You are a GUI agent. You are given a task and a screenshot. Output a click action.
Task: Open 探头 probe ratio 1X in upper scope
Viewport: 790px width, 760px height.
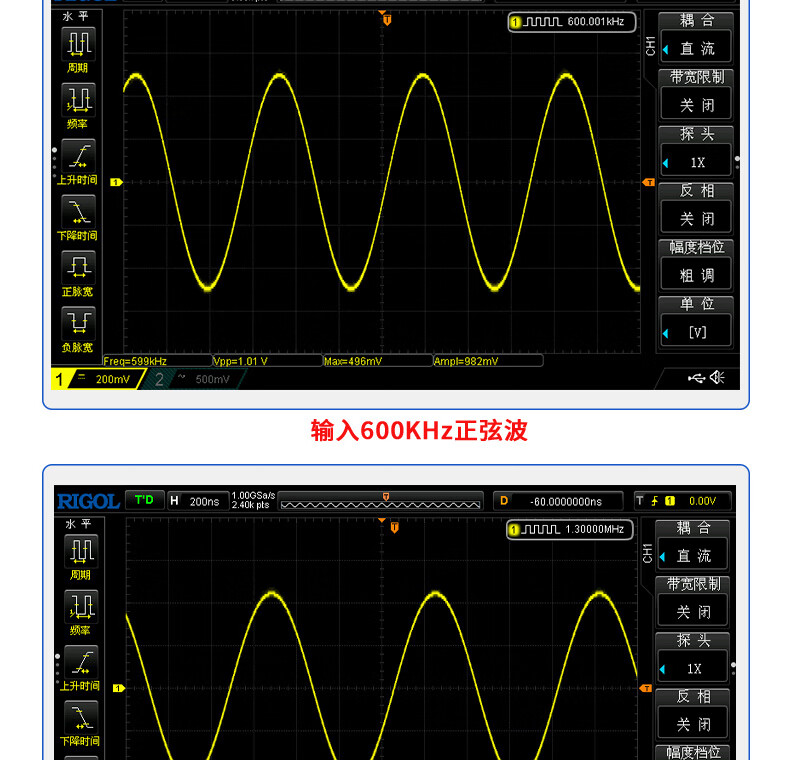696,161
